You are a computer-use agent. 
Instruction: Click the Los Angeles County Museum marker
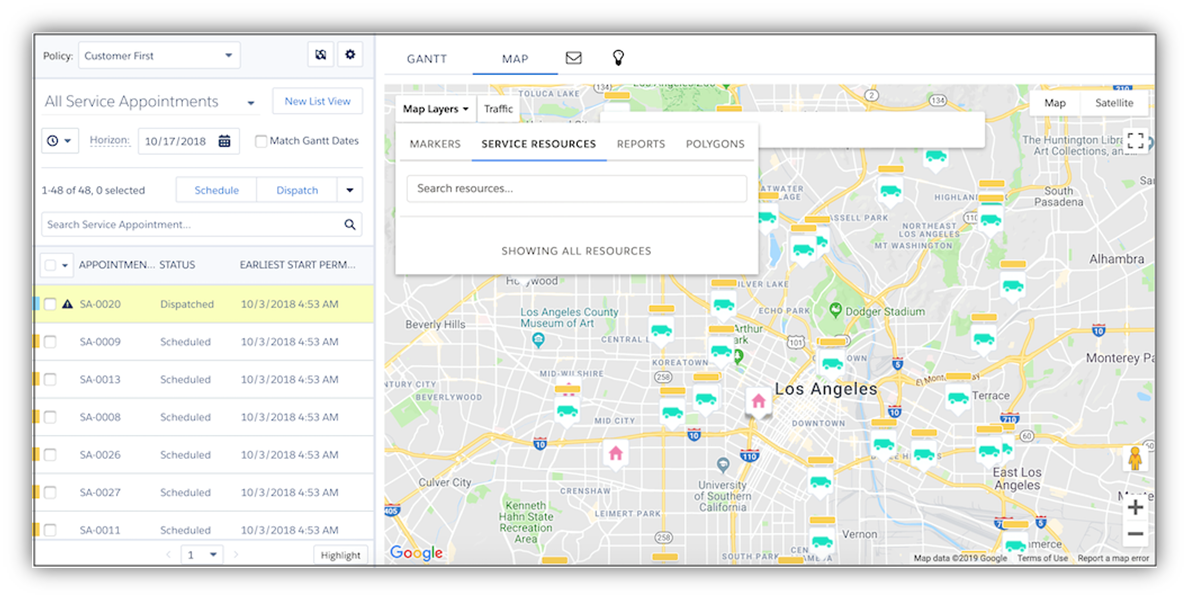pos(538,340)
